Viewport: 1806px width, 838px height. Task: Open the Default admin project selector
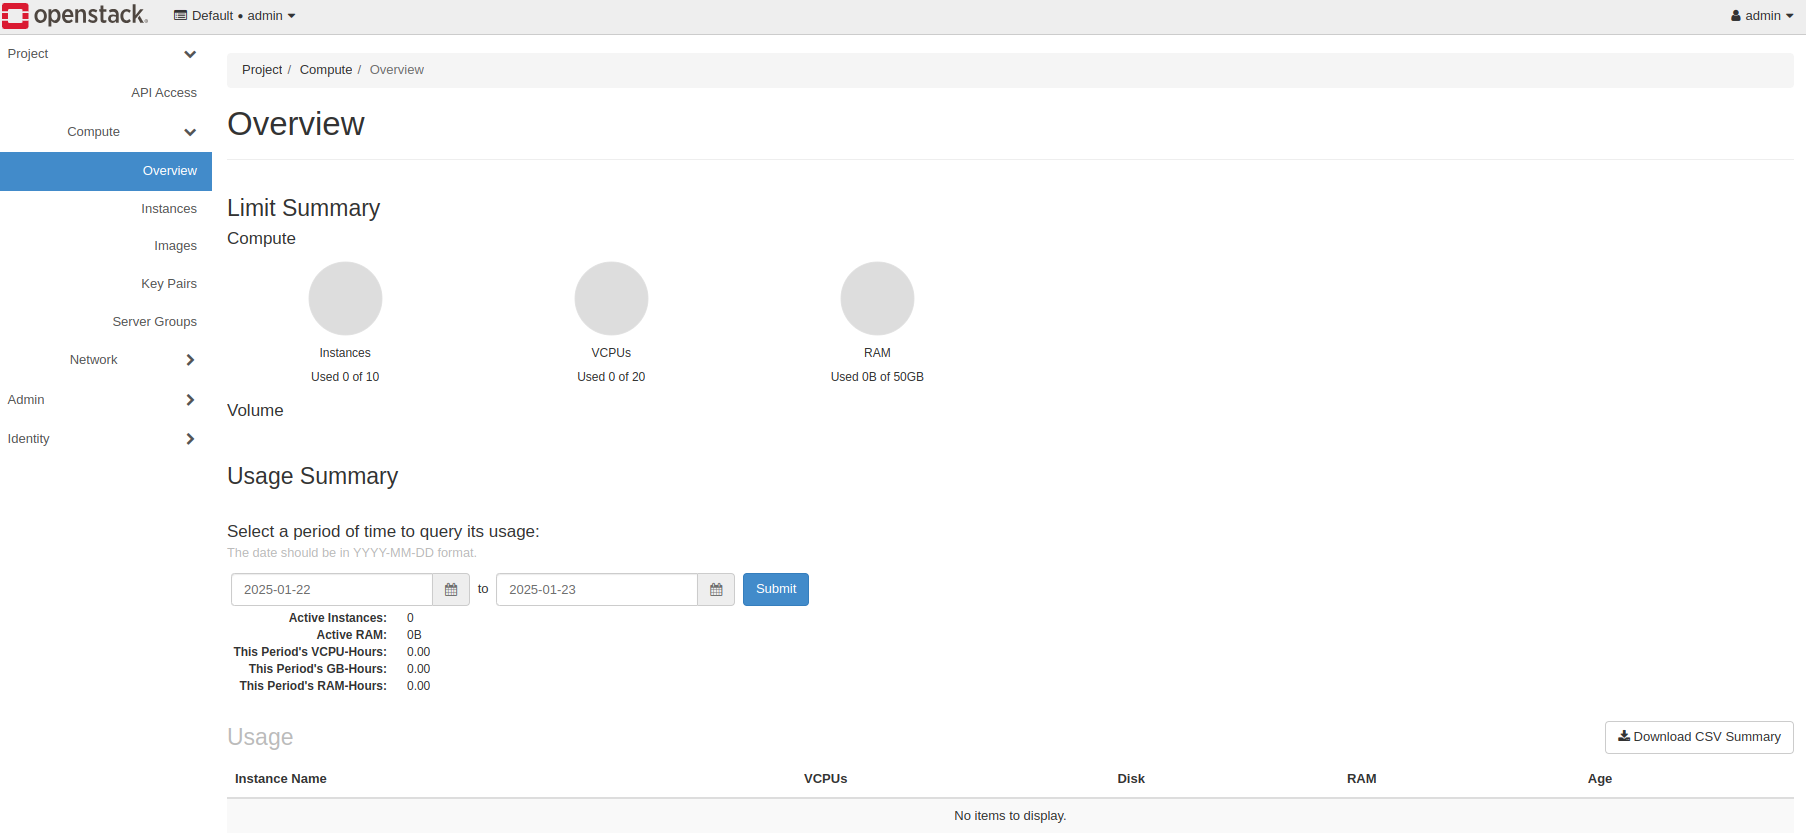pos(235,16)
